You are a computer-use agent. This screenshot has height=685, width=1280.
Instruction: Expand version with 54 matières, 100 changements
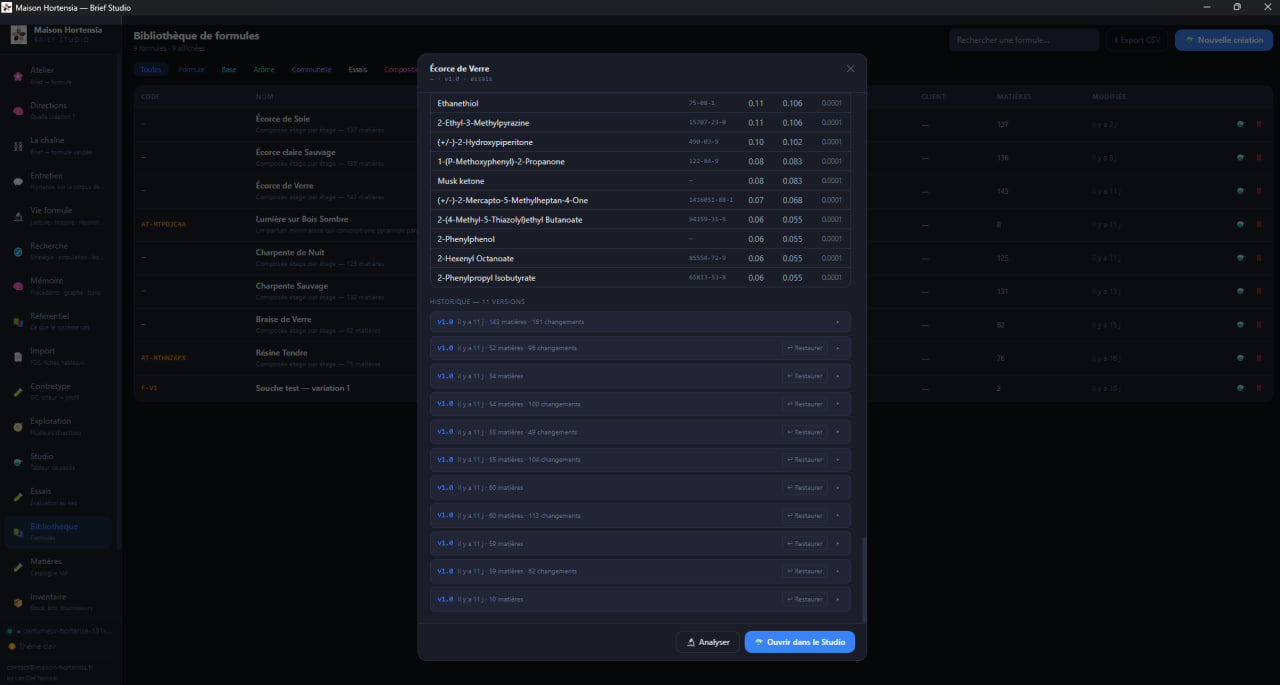click(837, 404)
